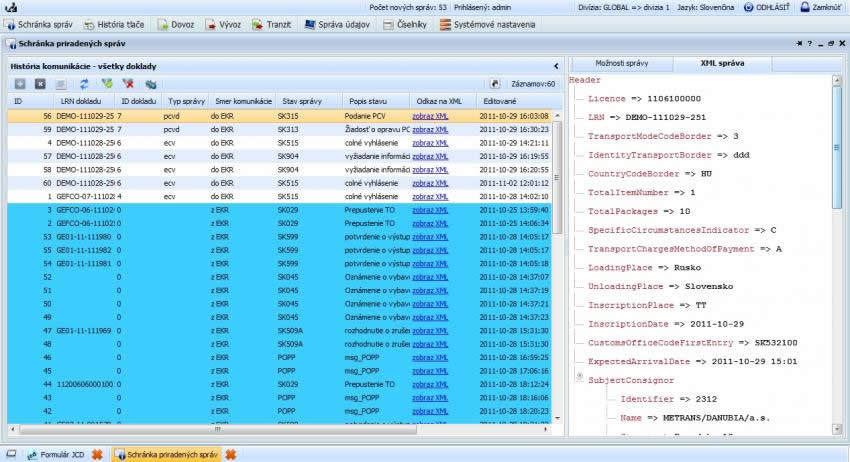This screenshot has height=462, width=850.
Task: Click Divízia: GLOBAL division selector
Action: 622,8
